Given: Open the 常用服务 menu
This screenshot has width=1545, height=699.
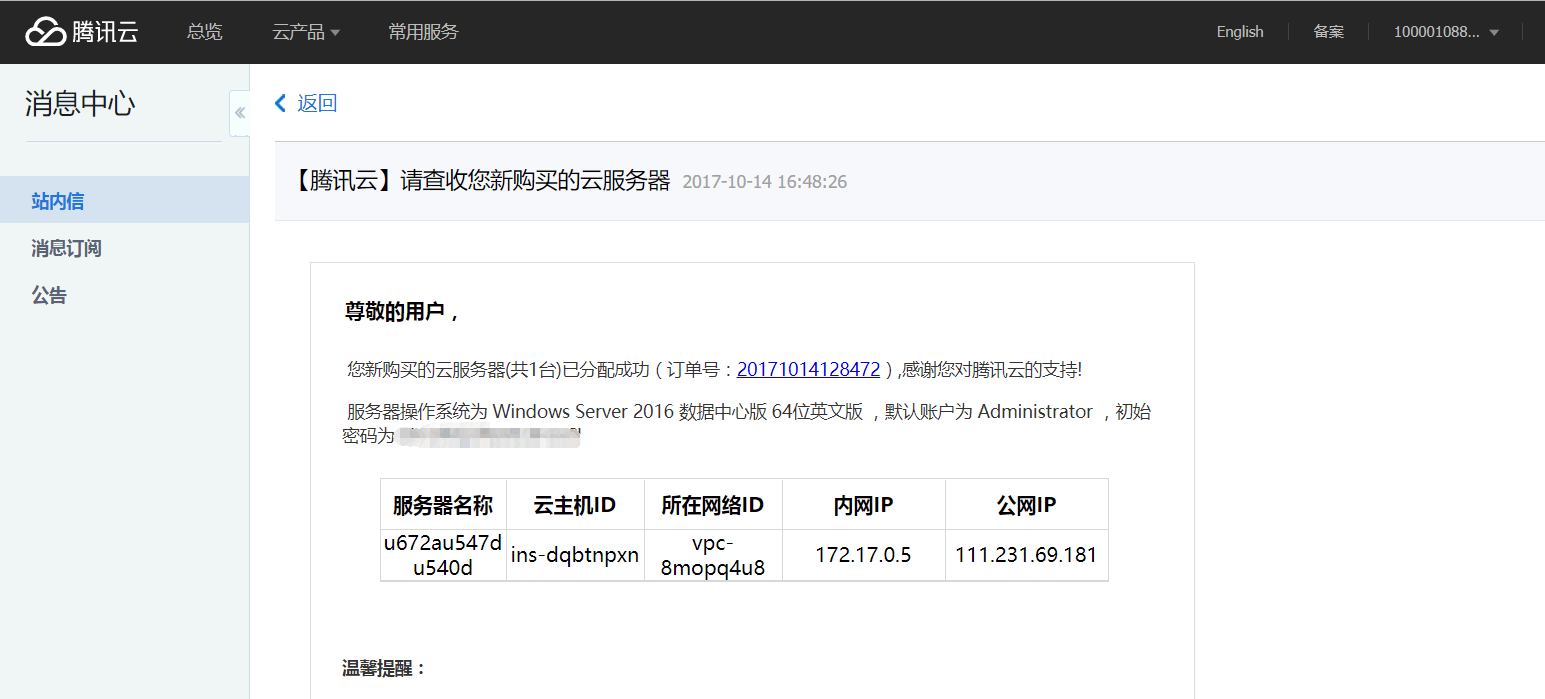Looking at the screenshot, I should pos(423,32).
